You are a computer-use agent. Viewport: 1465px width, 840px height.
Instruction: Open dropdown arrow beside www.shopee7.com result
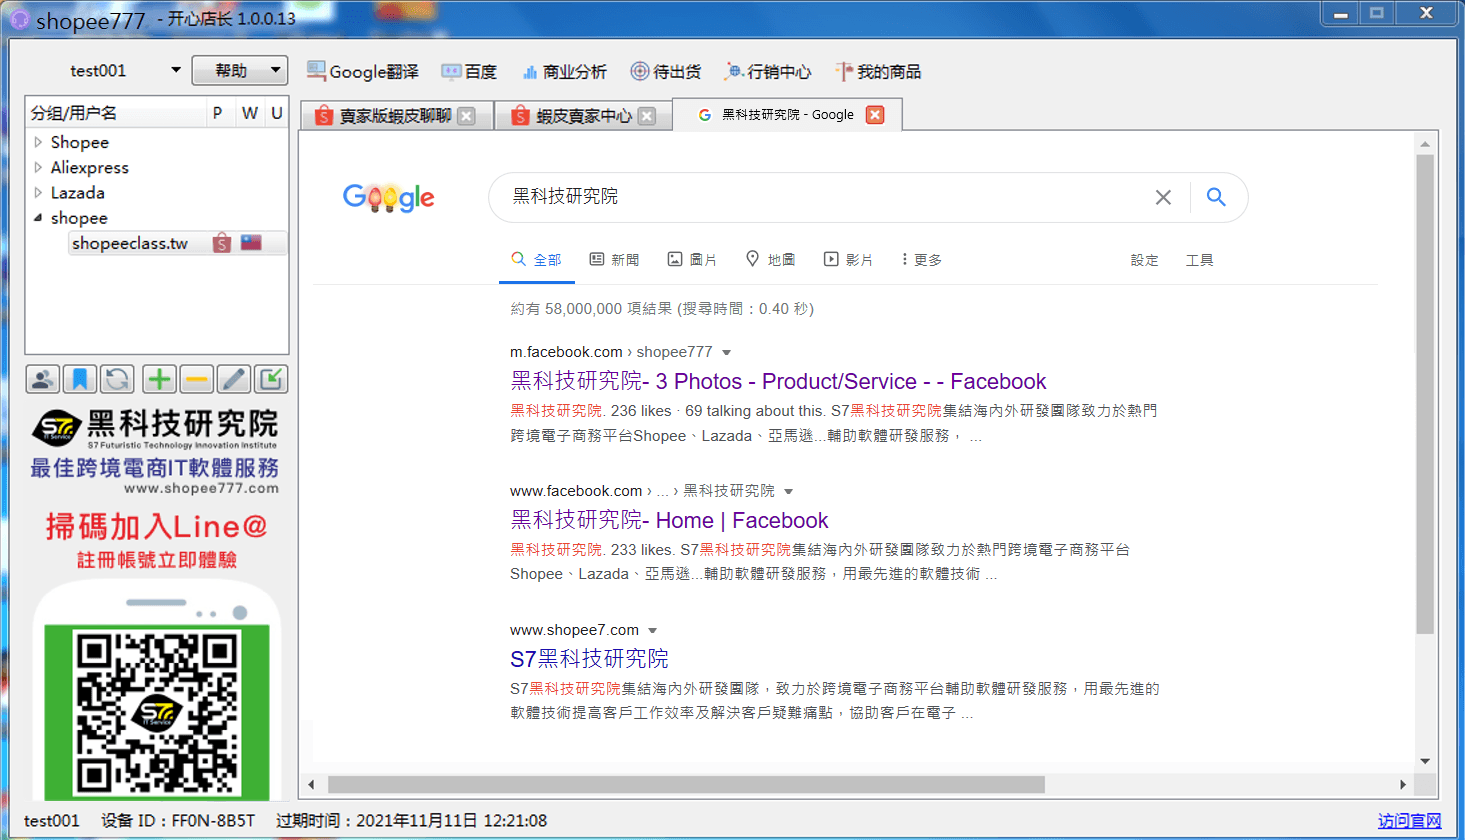point(653,630)
